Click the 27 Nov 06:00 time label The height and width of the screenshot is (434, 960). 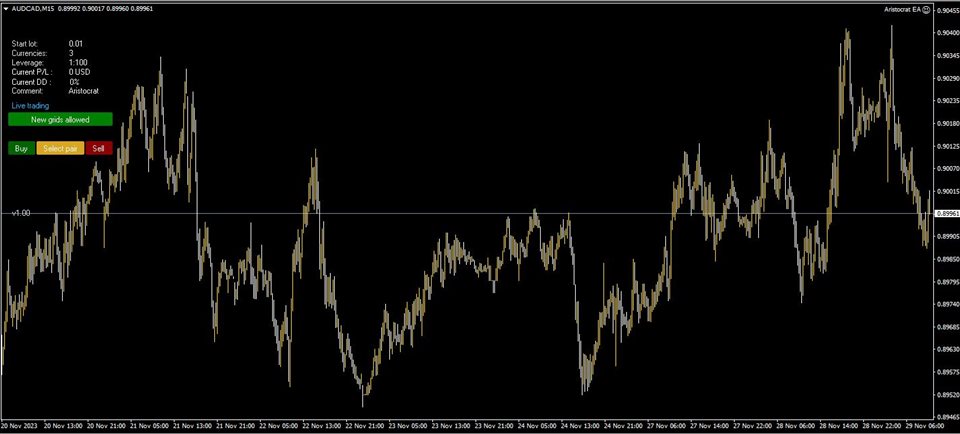coord(666,425)
